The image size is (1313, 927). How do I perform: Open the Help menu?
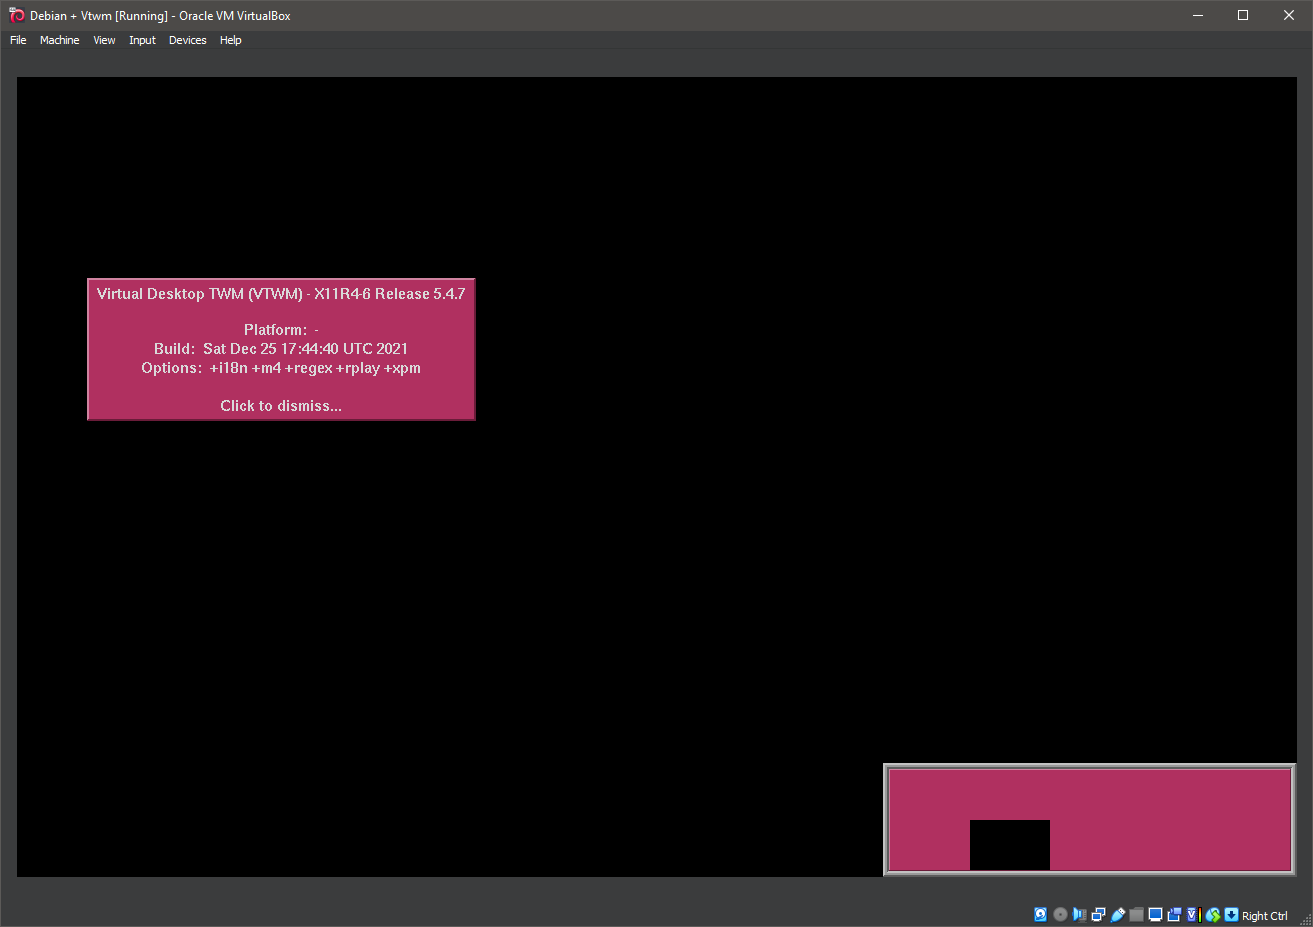230,40
